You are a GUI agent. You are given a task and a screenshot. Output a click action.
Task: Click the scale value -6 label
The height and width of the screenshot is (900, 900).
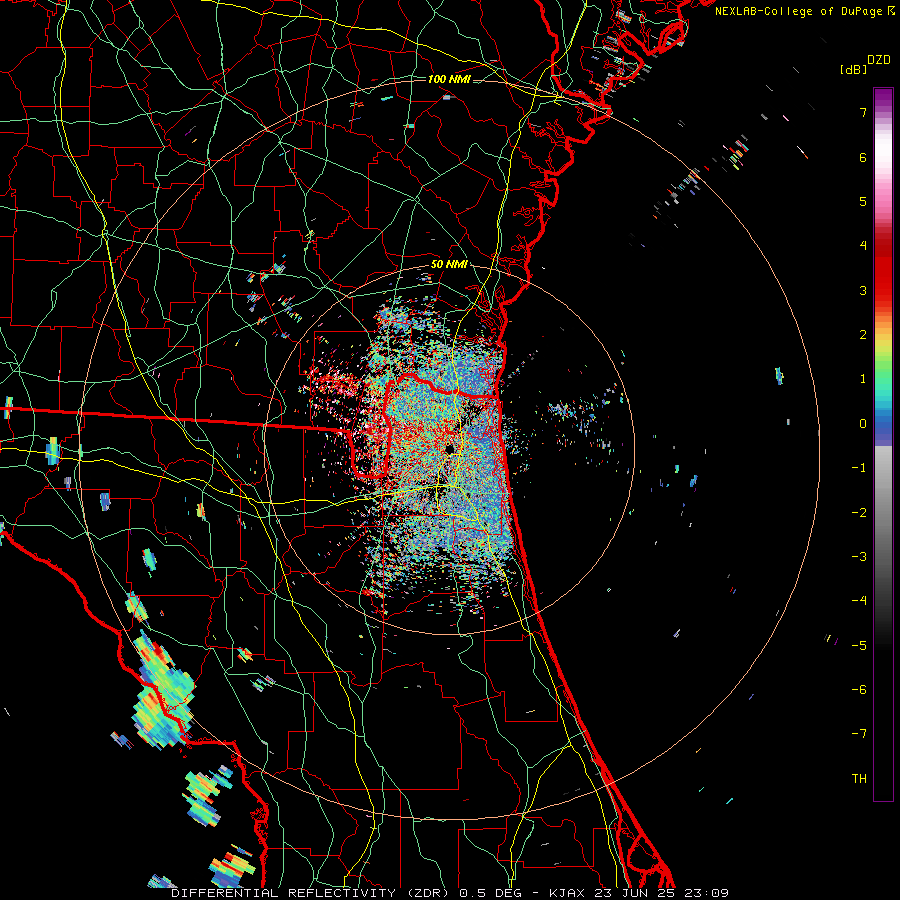[859, 690]
